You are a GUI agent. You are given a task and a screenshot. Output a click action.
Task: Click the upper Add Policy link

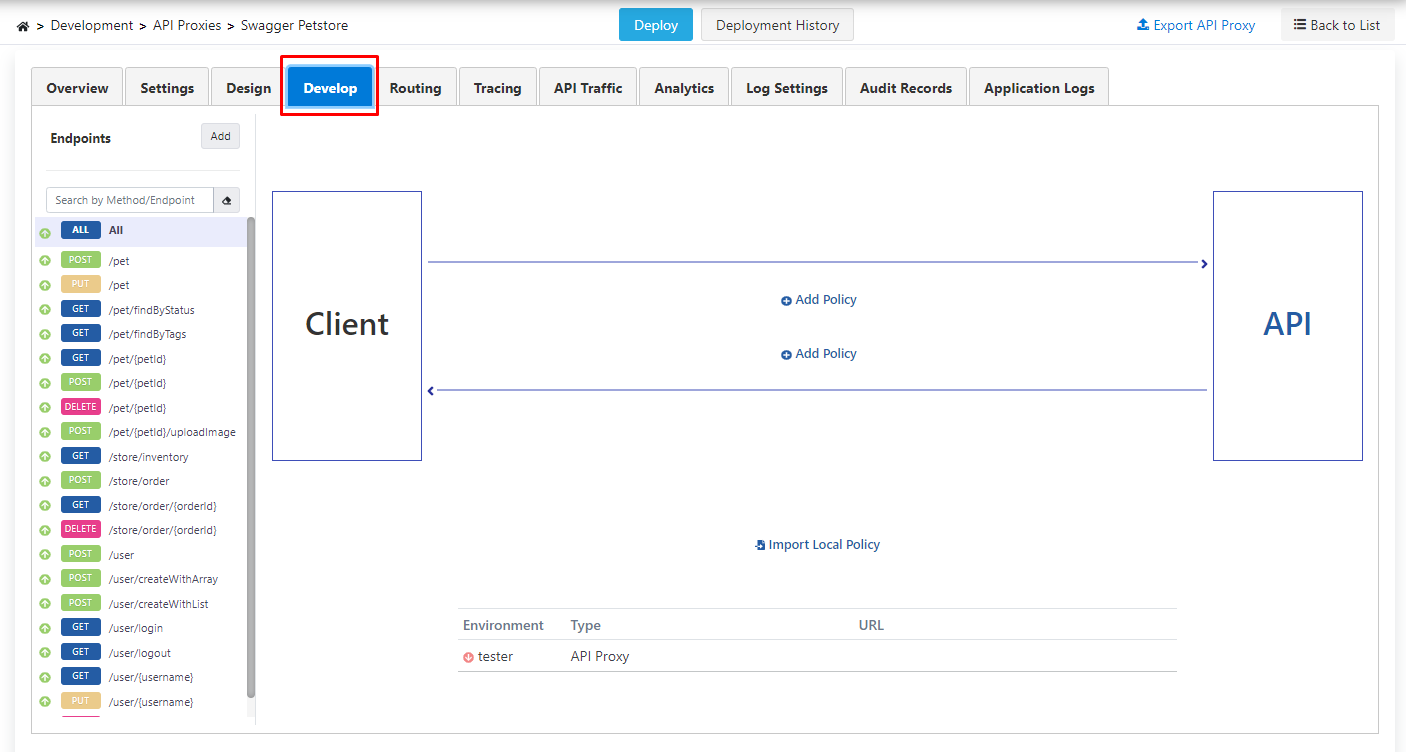pos(819,300)
